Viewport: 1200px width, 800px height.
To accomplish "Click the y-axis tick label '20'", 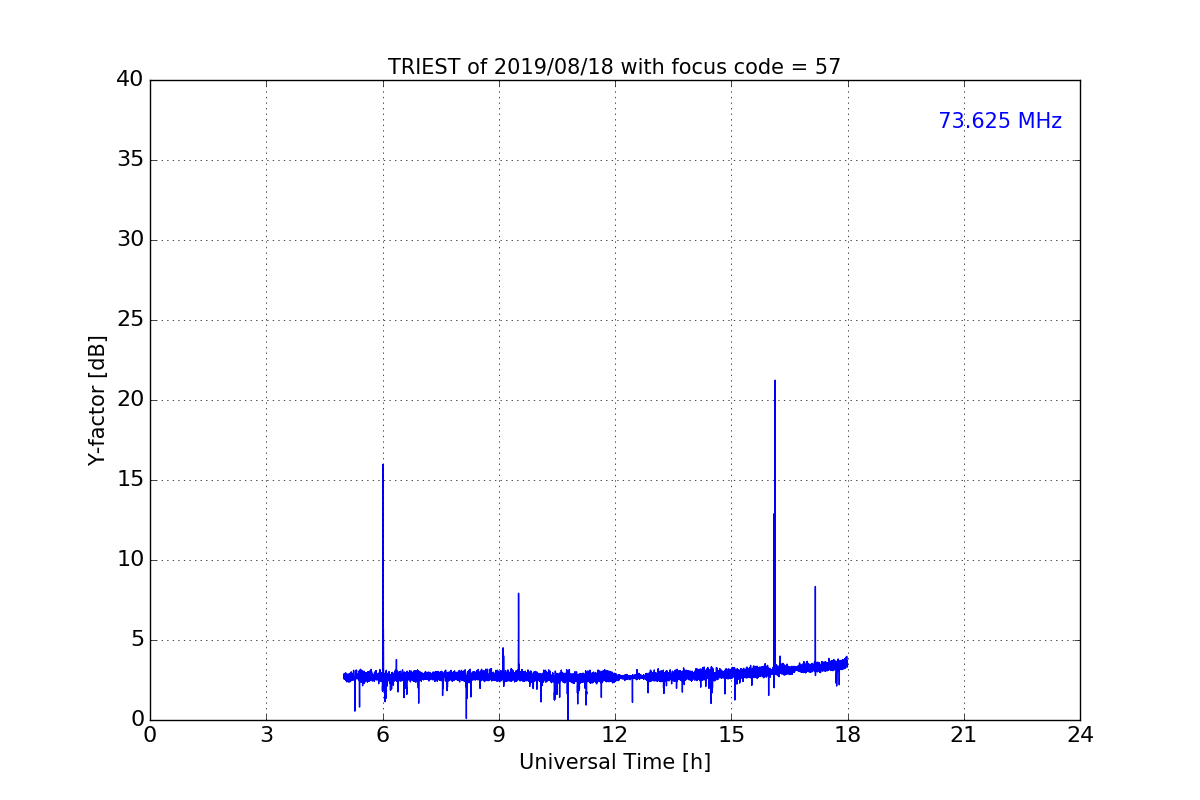I will coord(130,400).
